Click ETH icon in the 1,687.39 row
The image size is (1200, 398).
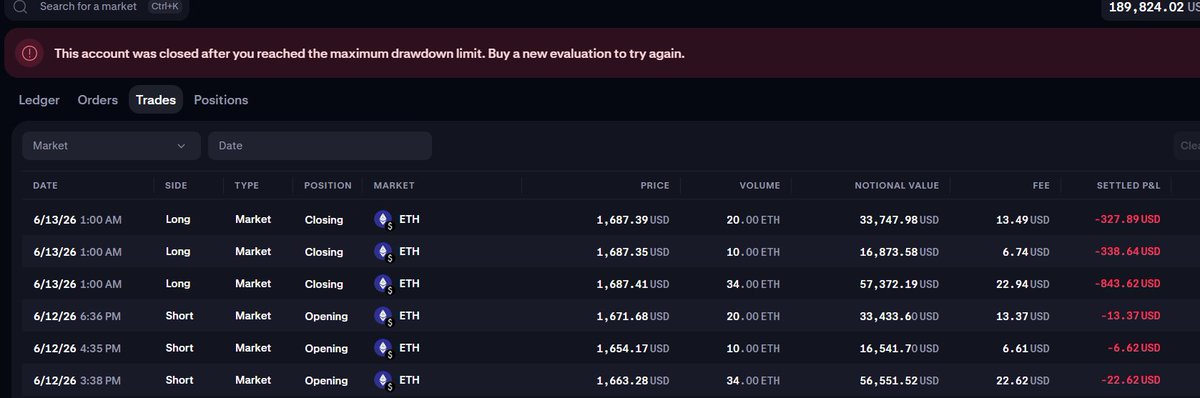click(383, 220)
